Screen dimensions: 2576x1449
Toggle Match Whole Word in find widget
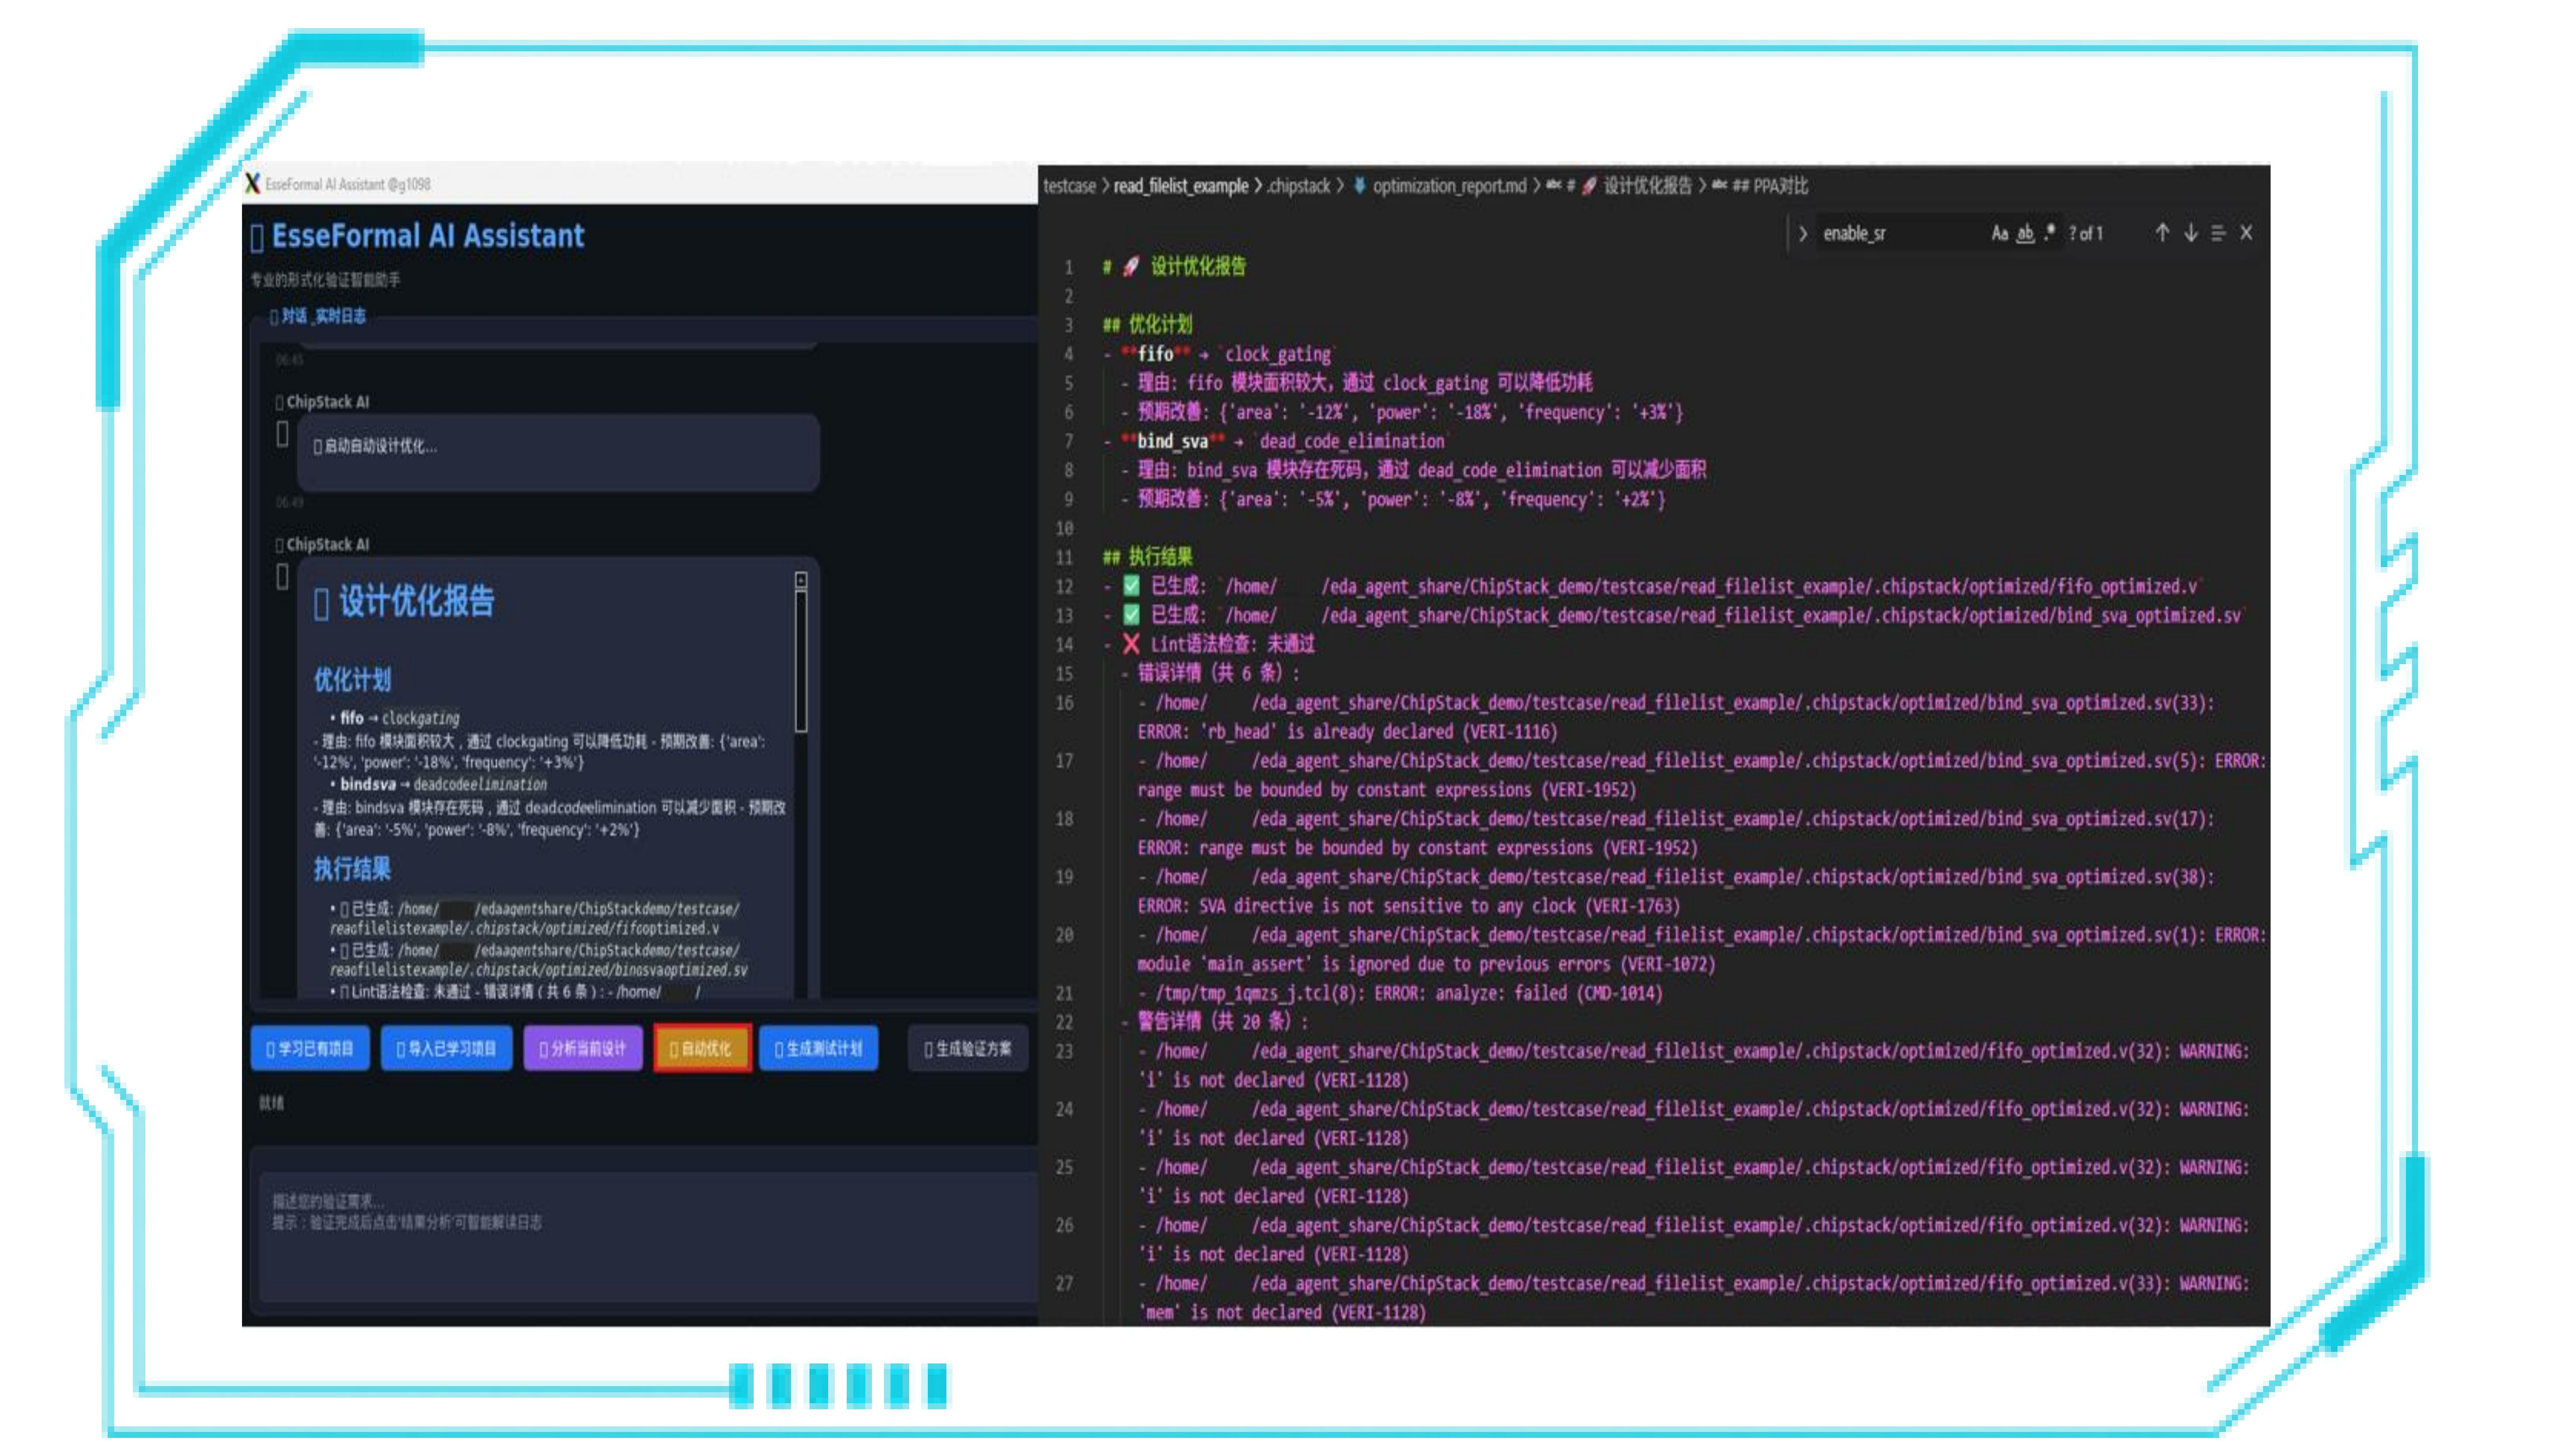(2025, 233)
